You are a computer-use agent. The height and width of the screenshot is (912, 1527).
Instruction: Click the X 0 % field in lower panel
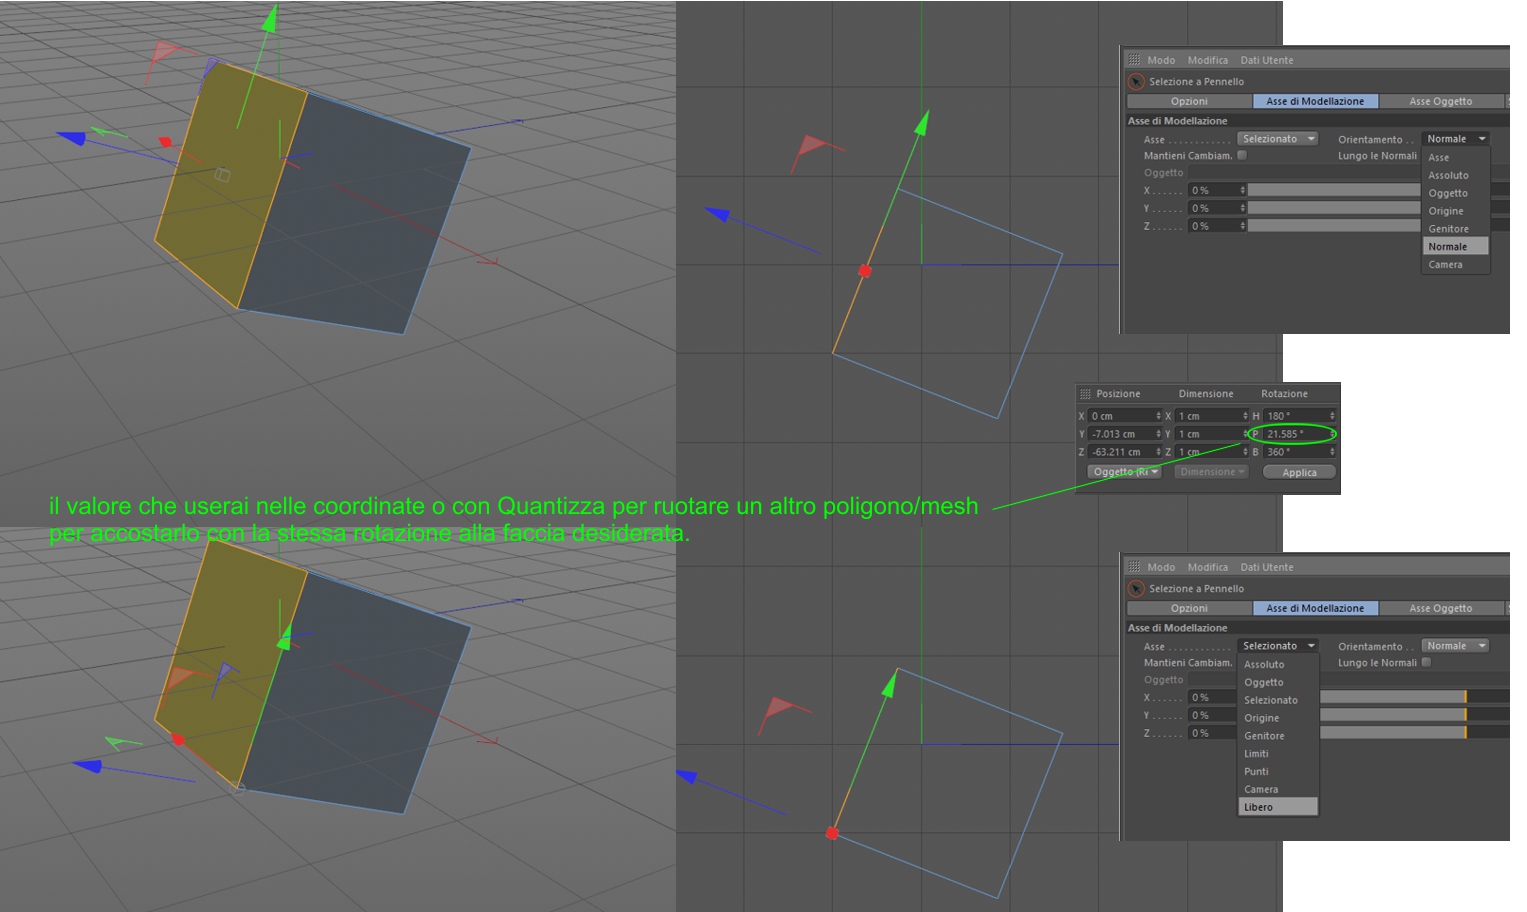pyautogui.click(x=1213, y=697)
